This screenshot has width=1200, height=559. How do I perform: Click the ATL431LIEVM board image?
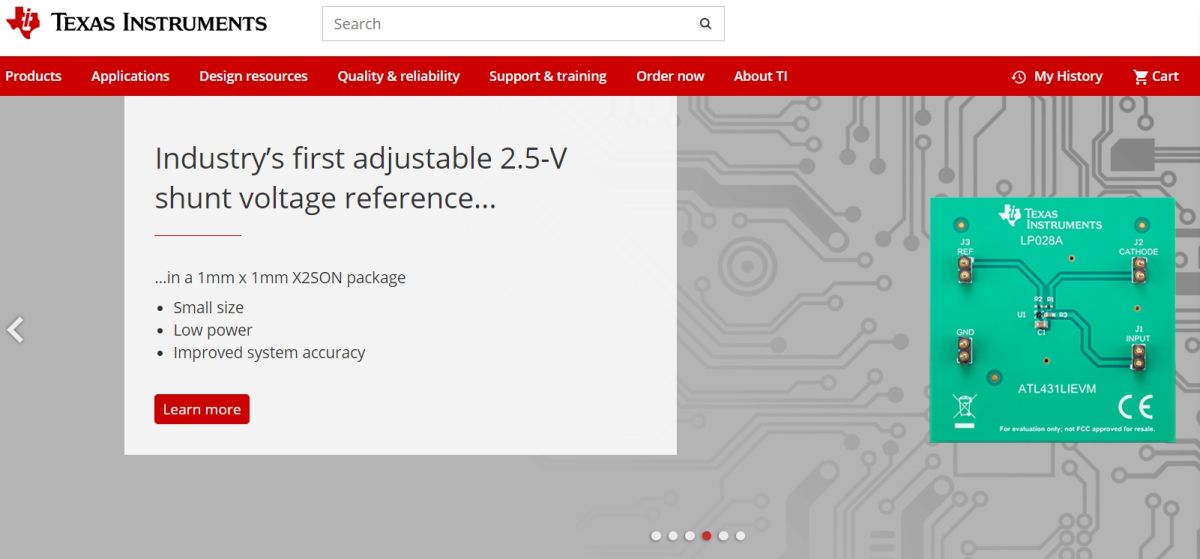pos(1053,319)
